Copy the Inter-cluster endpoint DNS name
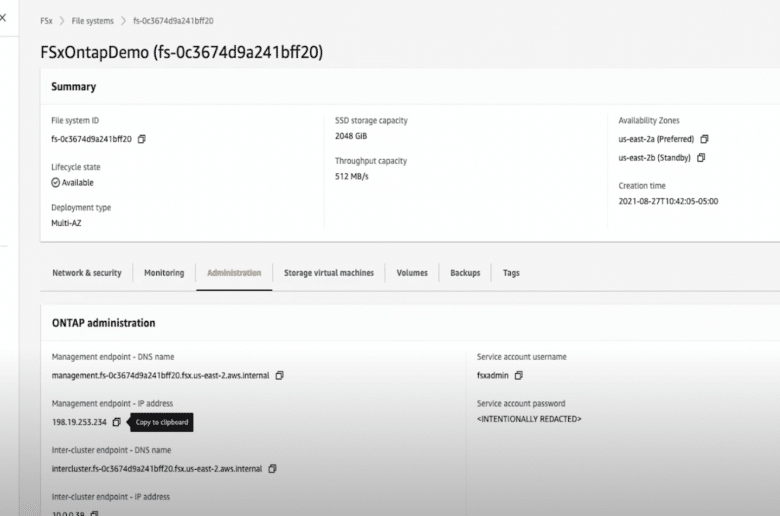Image resolution: width=780 pixels, height=516 pixels. (x=272, y=469)
